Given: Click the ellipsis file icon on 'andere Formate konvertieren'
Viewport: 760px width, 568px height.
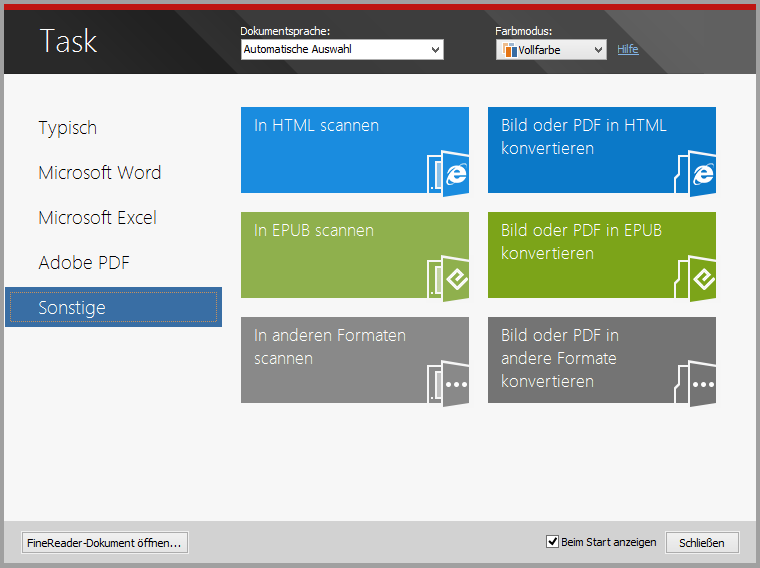Looking at the screenshot, I should tap(696, 383).
